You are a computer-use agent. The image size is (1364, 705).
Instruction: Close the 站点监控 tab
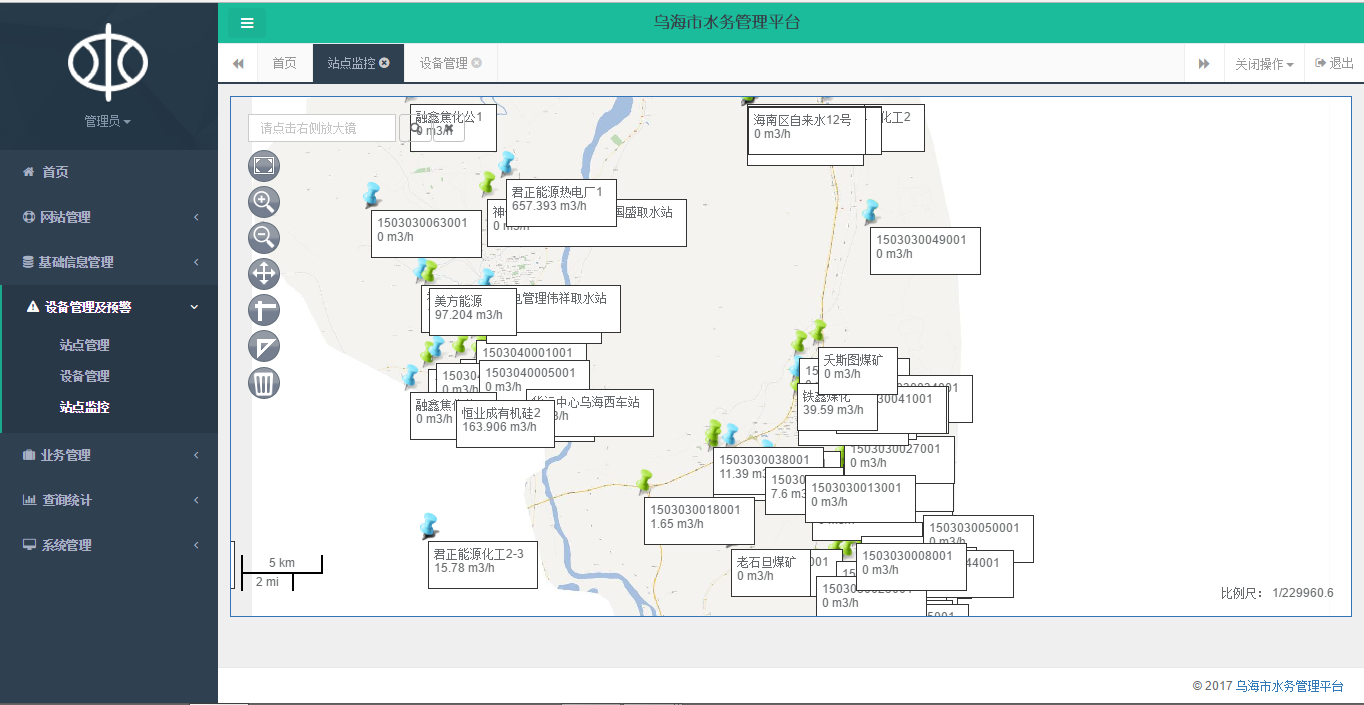[x=385, y=63]
